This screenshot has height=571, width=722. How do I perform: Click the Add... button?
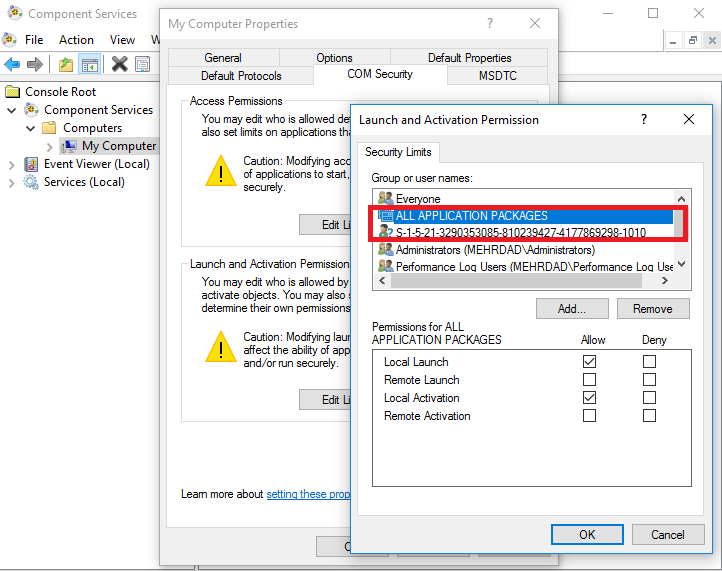[x=572, y=309]
